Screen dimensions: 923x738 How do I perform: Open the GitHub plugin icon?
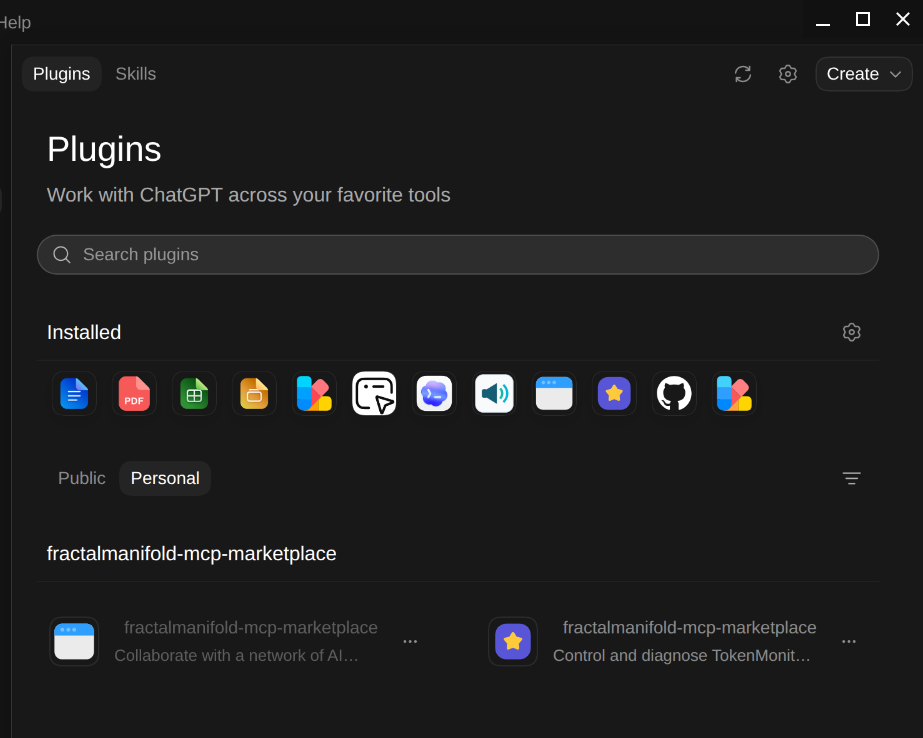pos(675,393)
